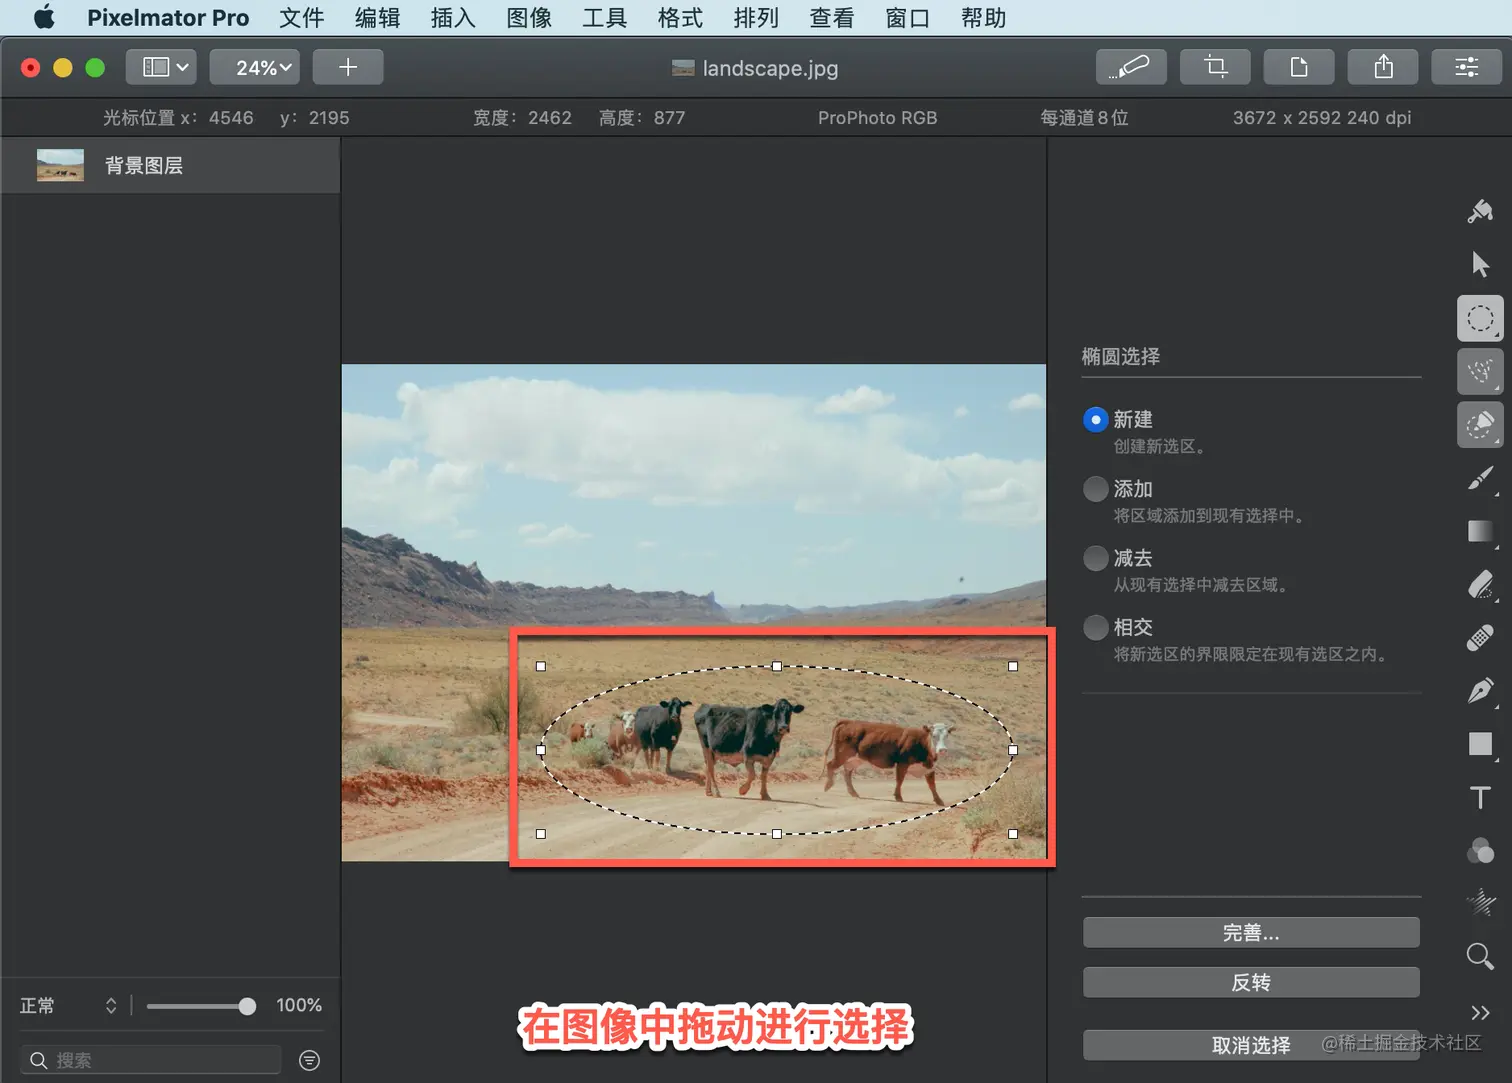Select the 背景图层 layer thumbnail
1512x1083 pixels.
(x=60, y=165)
